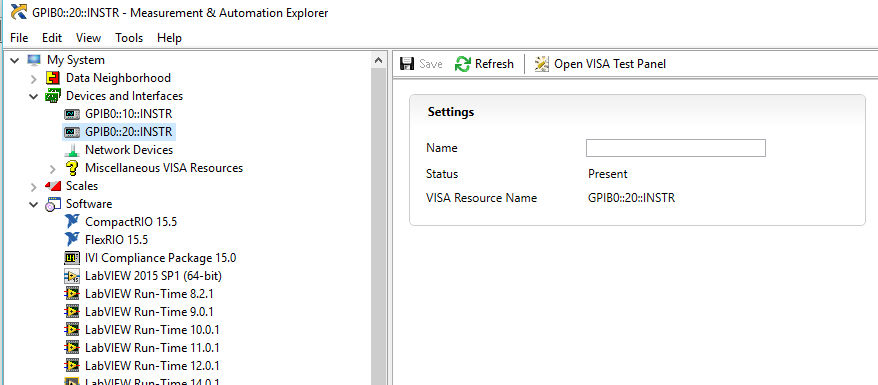This screenshot has height=385, width=878.
Task: Click the CompactRIO 15.5 icon
Action: point(72,222)
